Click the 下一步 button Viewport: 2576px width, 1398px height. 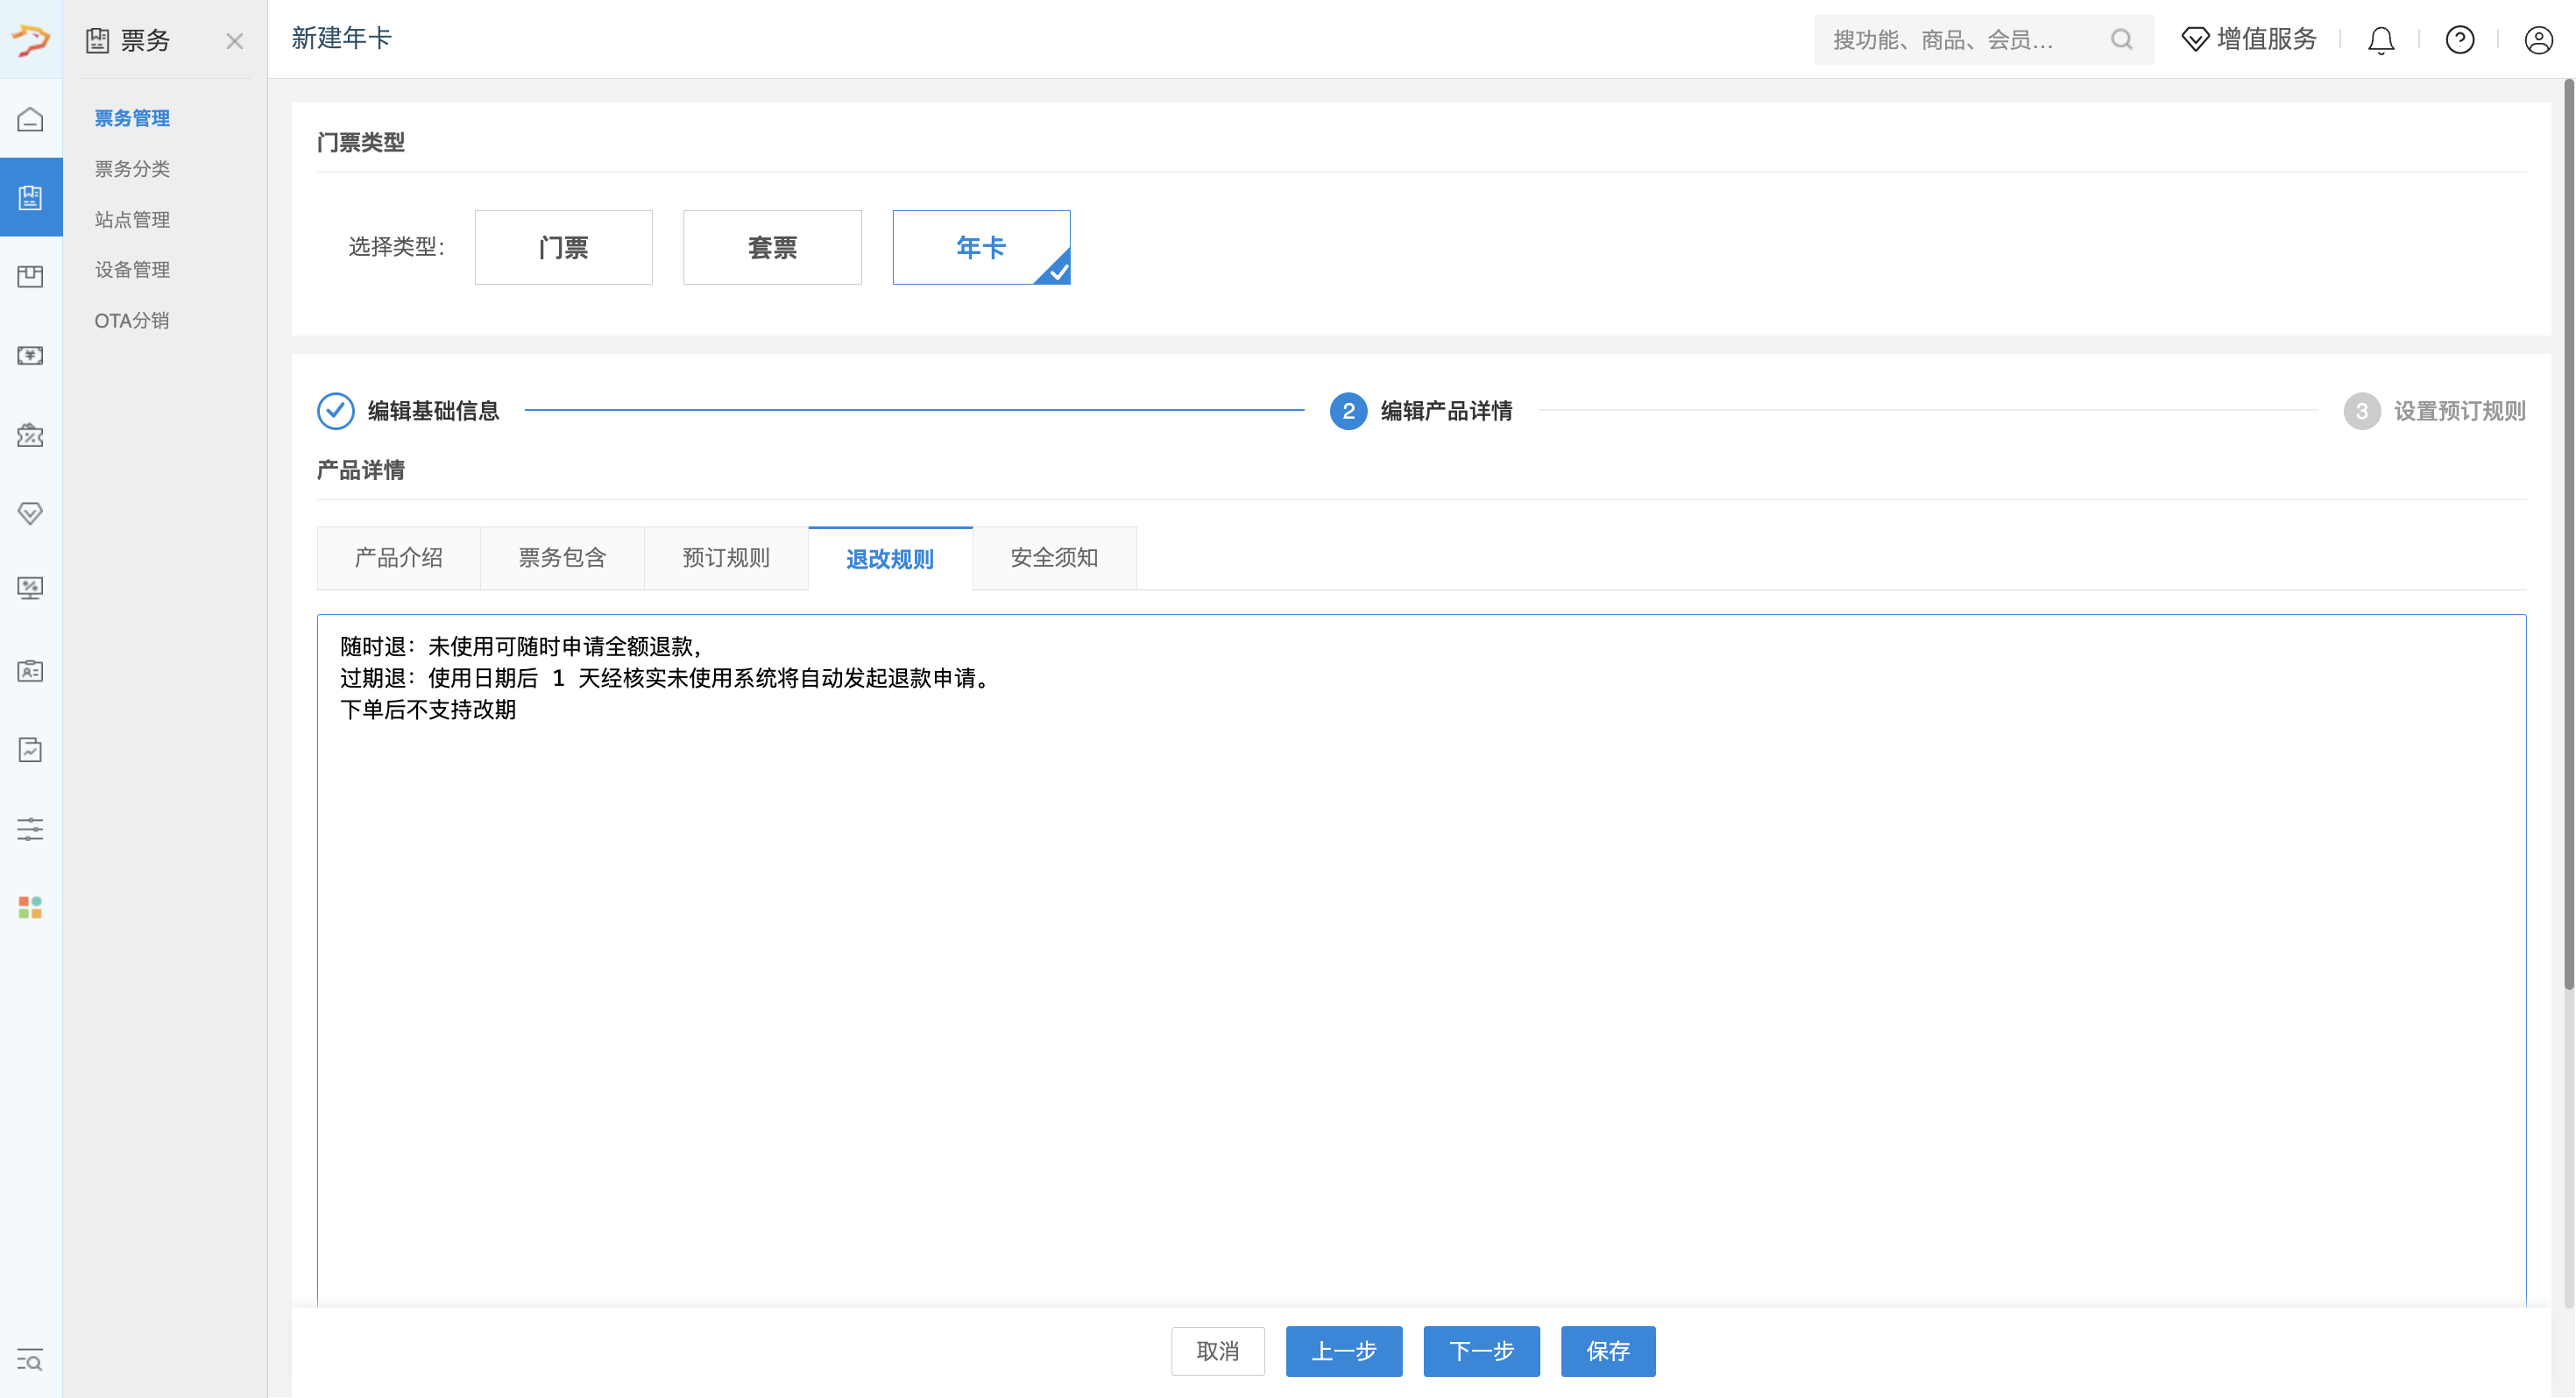point(1481,1351)
